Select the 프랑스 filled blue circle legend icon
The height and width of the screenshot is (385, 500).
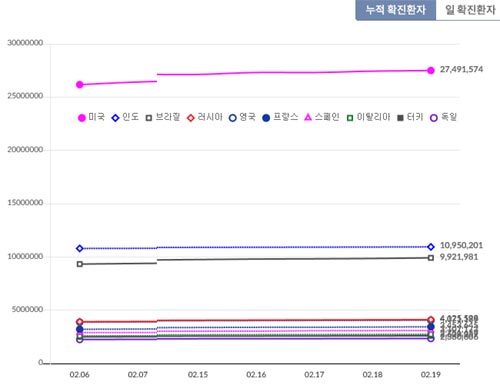click(266, 118)
